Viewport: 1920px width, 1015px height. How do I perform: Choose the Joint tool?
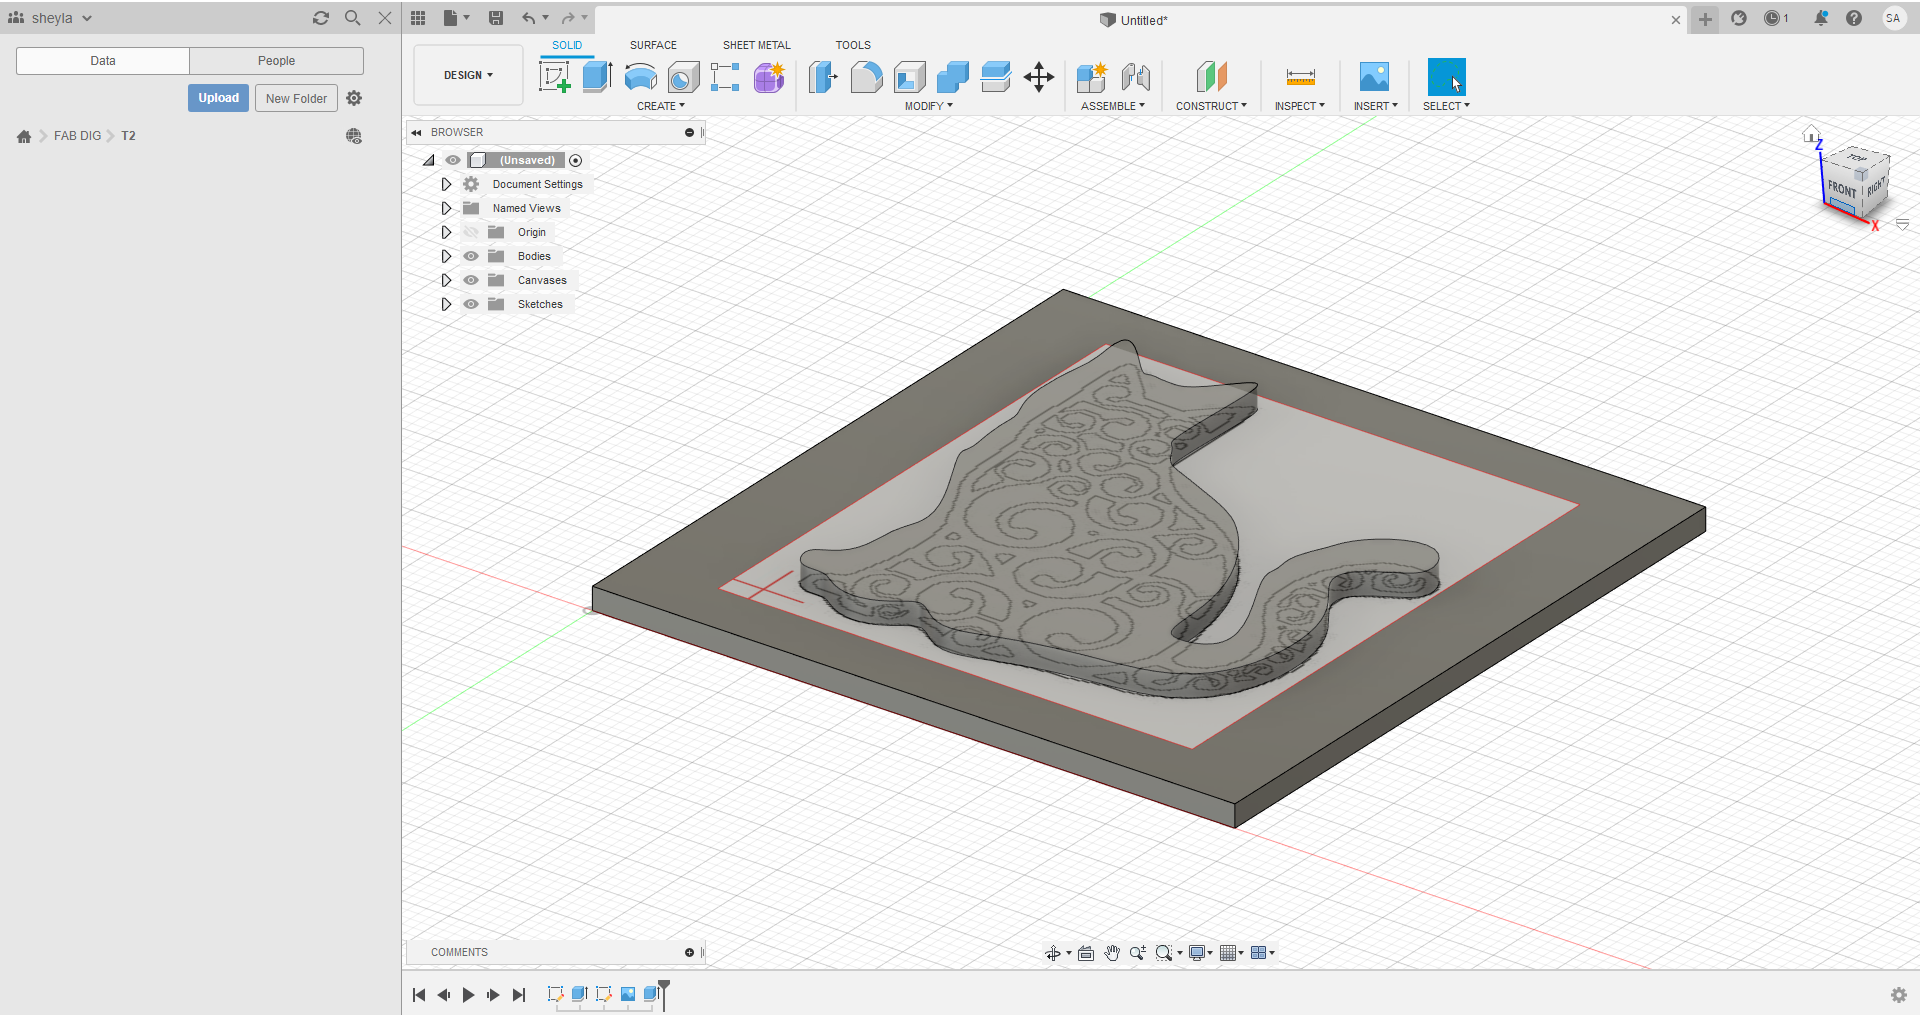click(x=1135, y=77)
